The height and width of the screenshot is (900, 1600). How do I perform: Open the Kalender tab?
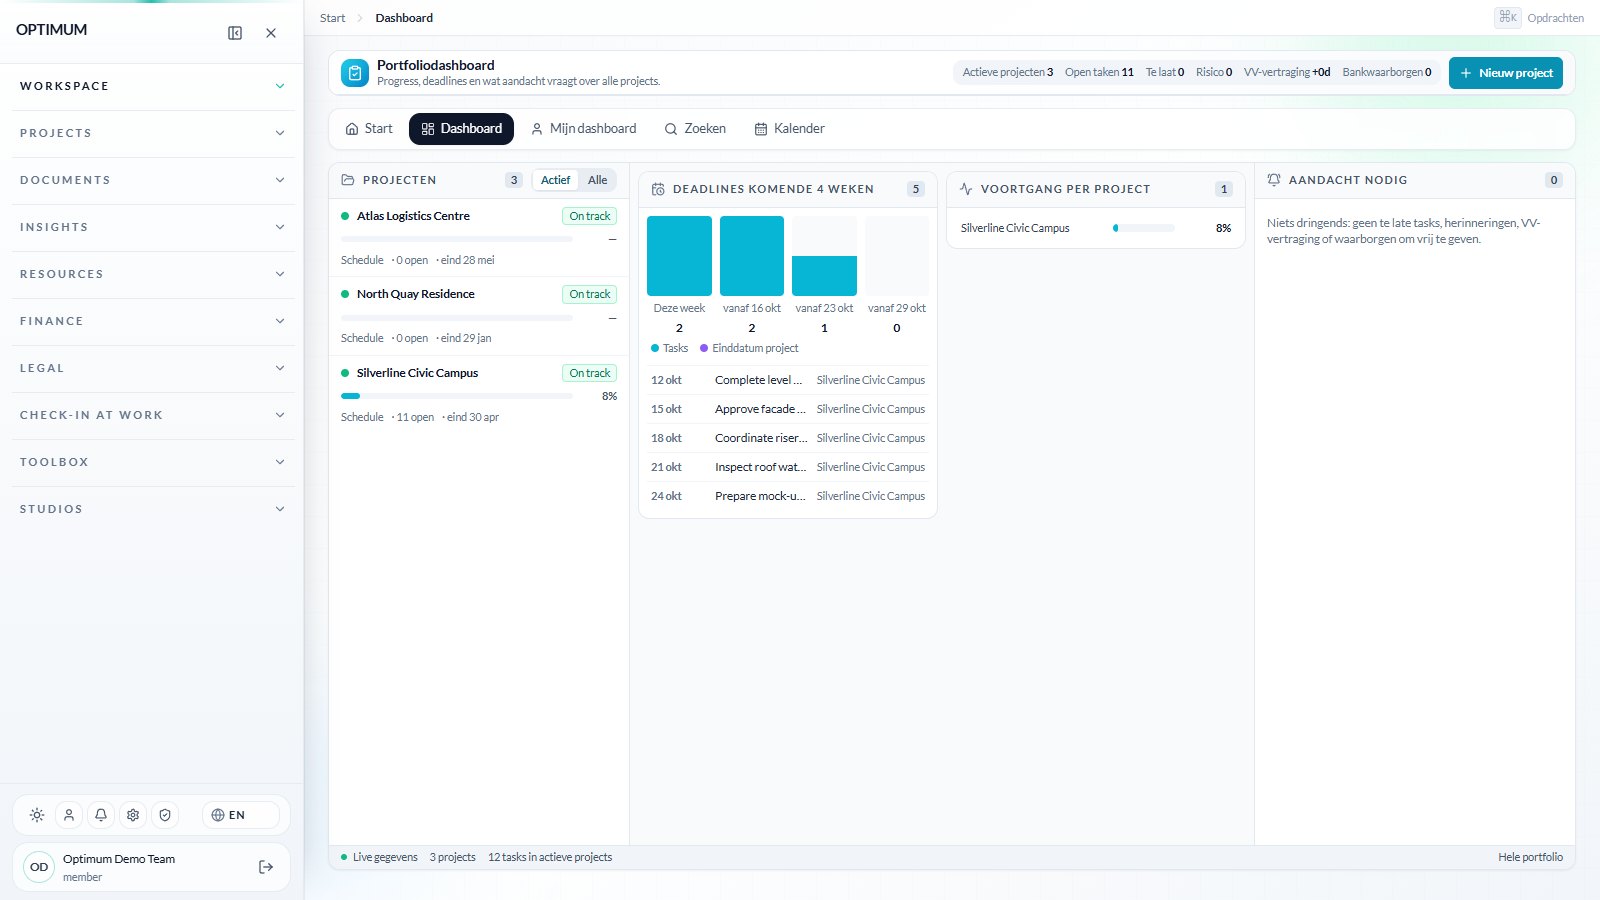[x=789, y=129]
